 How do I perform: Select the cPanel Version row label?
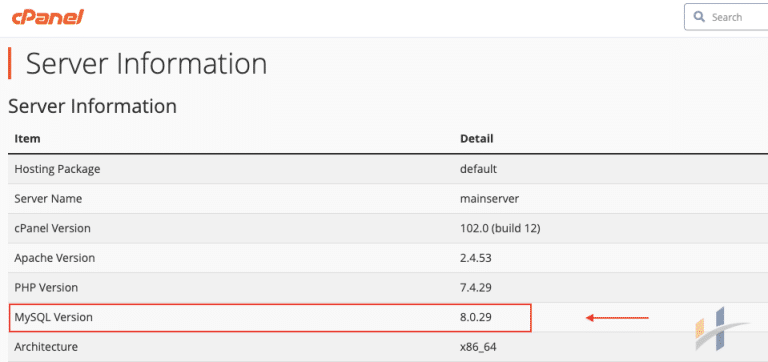point(52,228)
